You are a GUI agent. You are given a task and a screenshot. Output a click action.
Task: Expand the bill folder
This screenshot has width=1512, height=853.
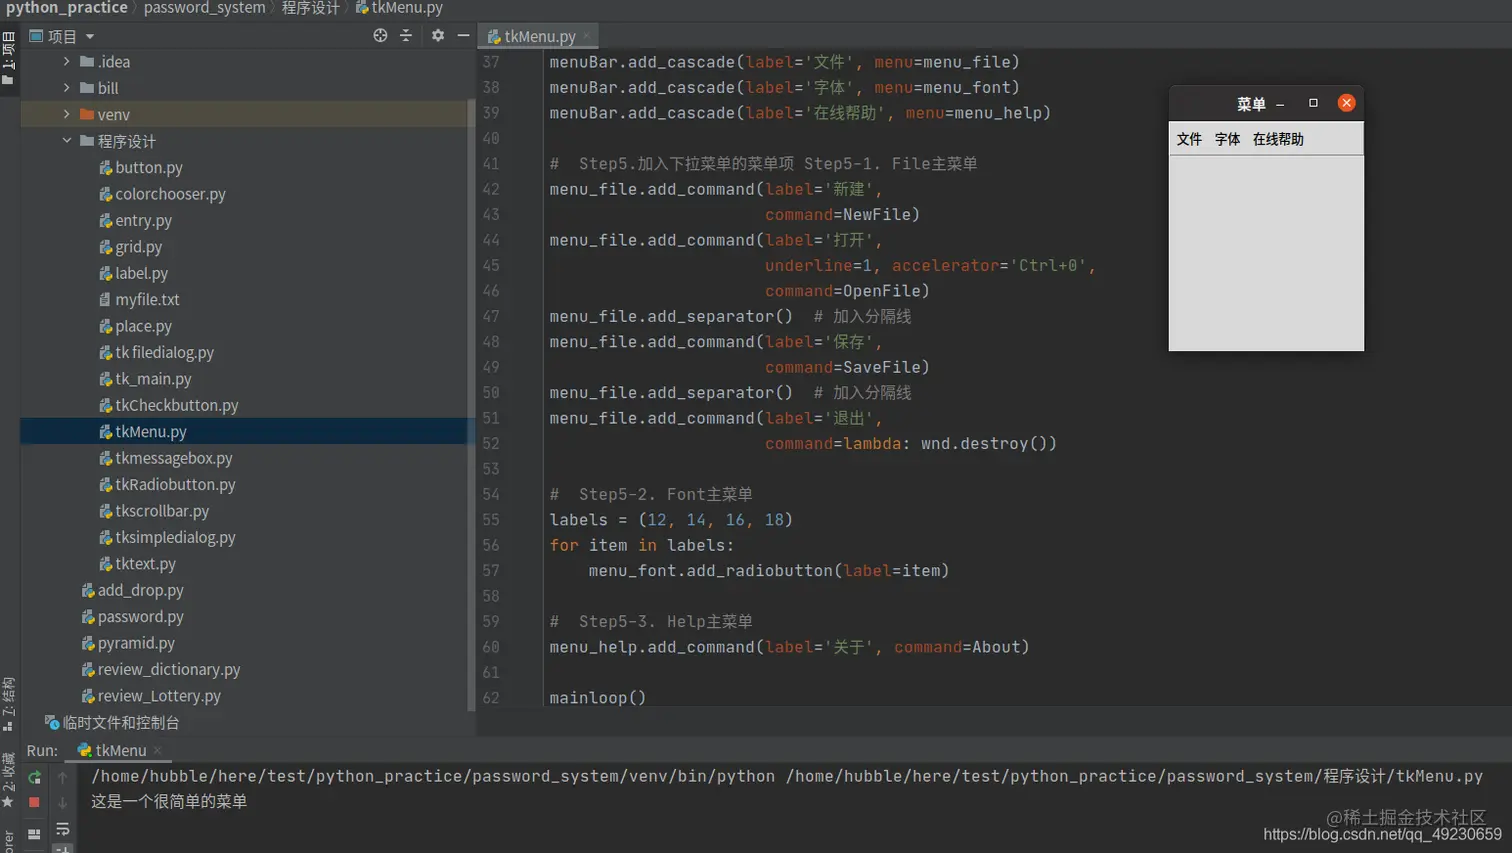(67, 88)
